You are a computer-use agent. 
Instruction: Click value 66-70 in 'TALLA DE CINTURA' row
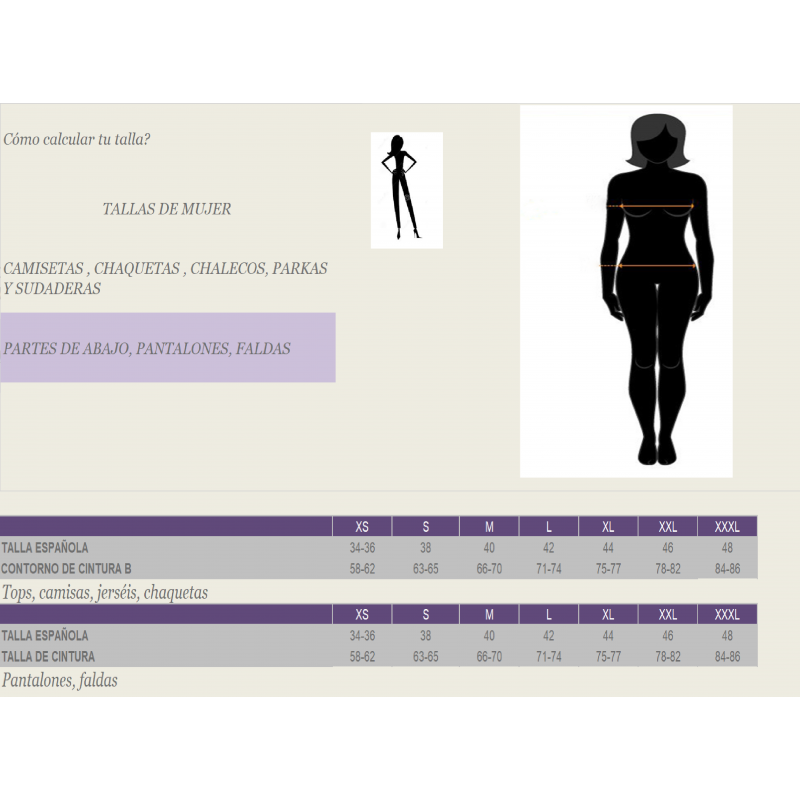[x=489, y=657]
